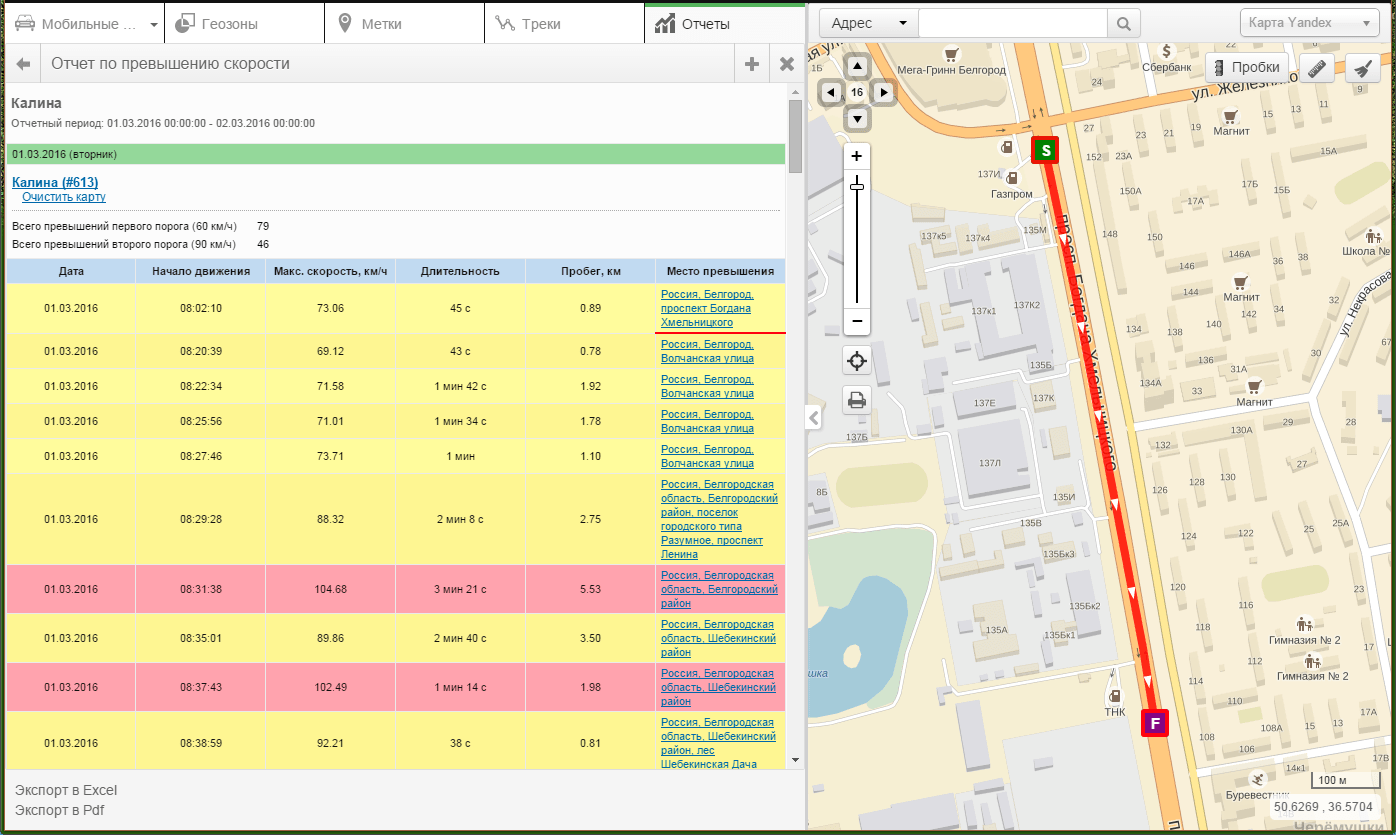Open Разумное, проспект Ленина location link

pyautogui.click(x=719, y=519)
